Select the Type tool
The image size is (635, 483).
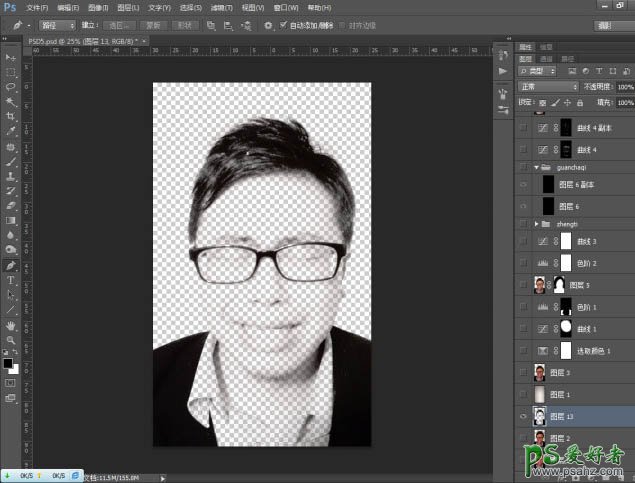(11, 280)
